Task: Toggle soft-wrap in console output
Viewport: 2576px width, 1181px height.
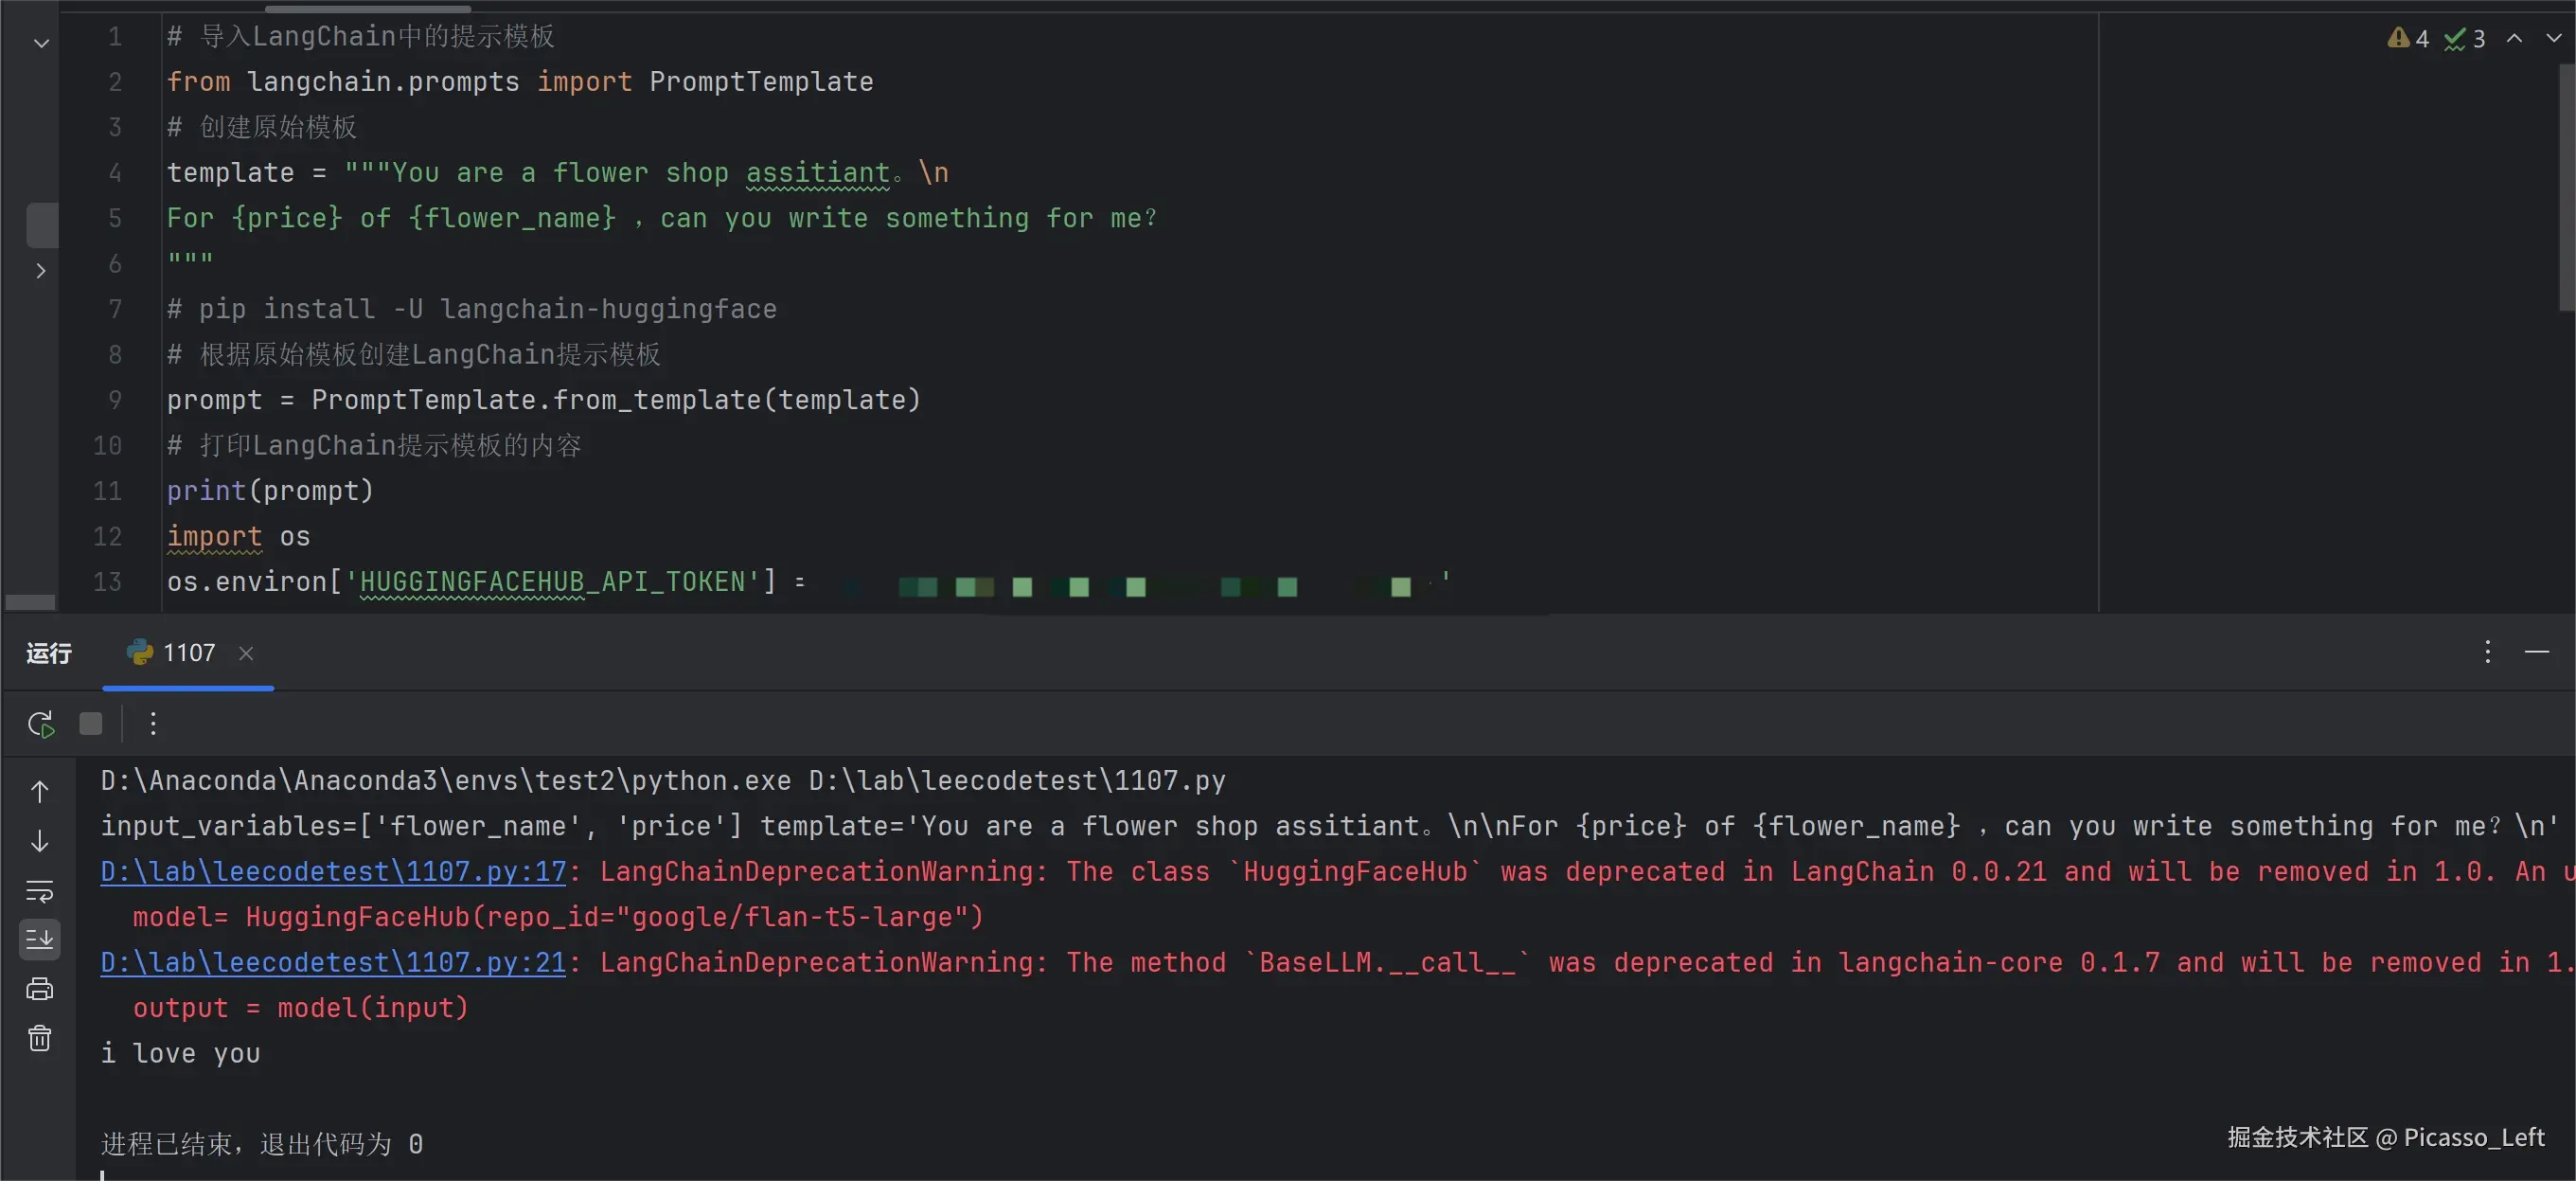Action: click(x=40, y=890)
